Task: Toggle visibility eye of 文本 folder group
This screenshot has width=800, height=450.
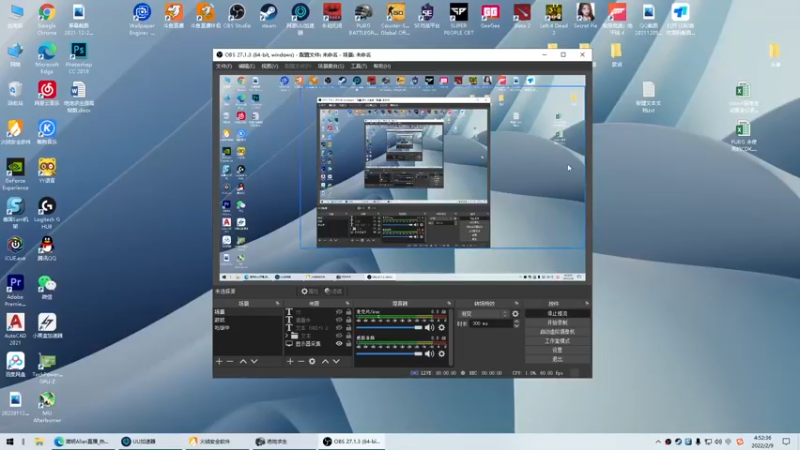Action: click(339, 336)
